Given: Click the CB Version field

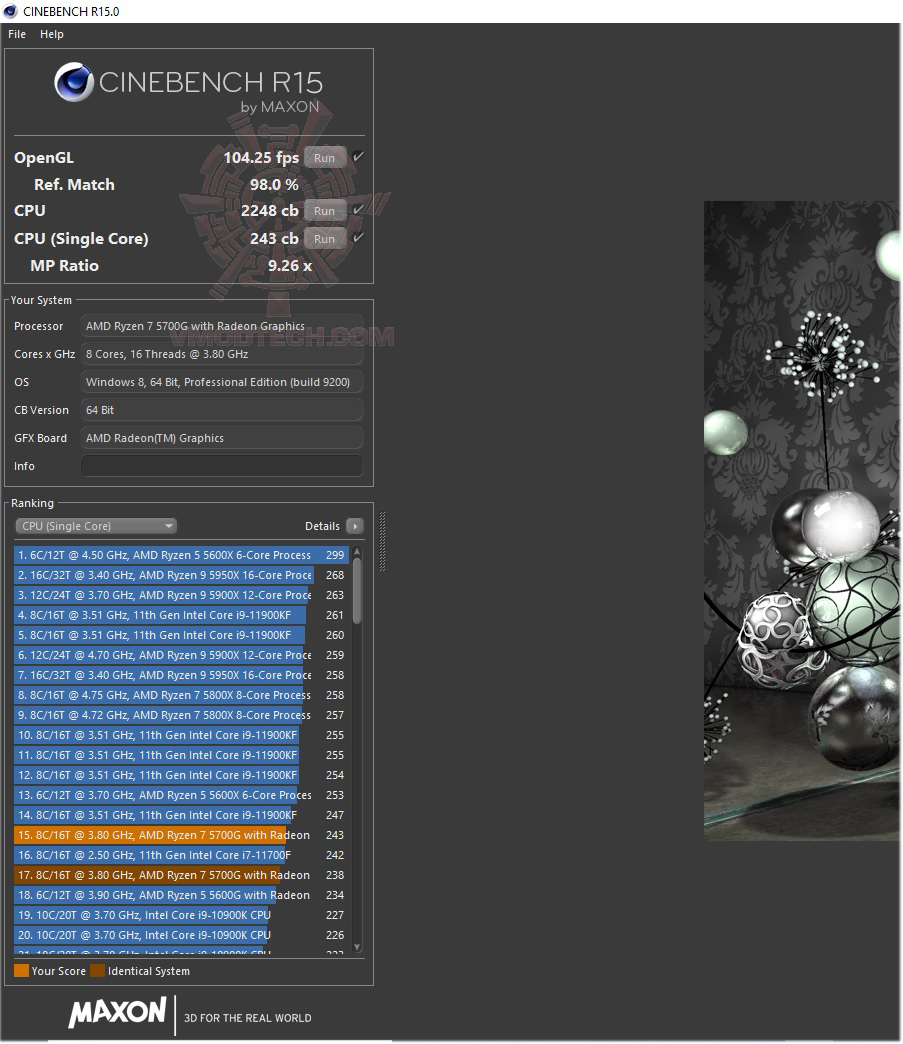Looking at the screenshot, I should [222, 410].
